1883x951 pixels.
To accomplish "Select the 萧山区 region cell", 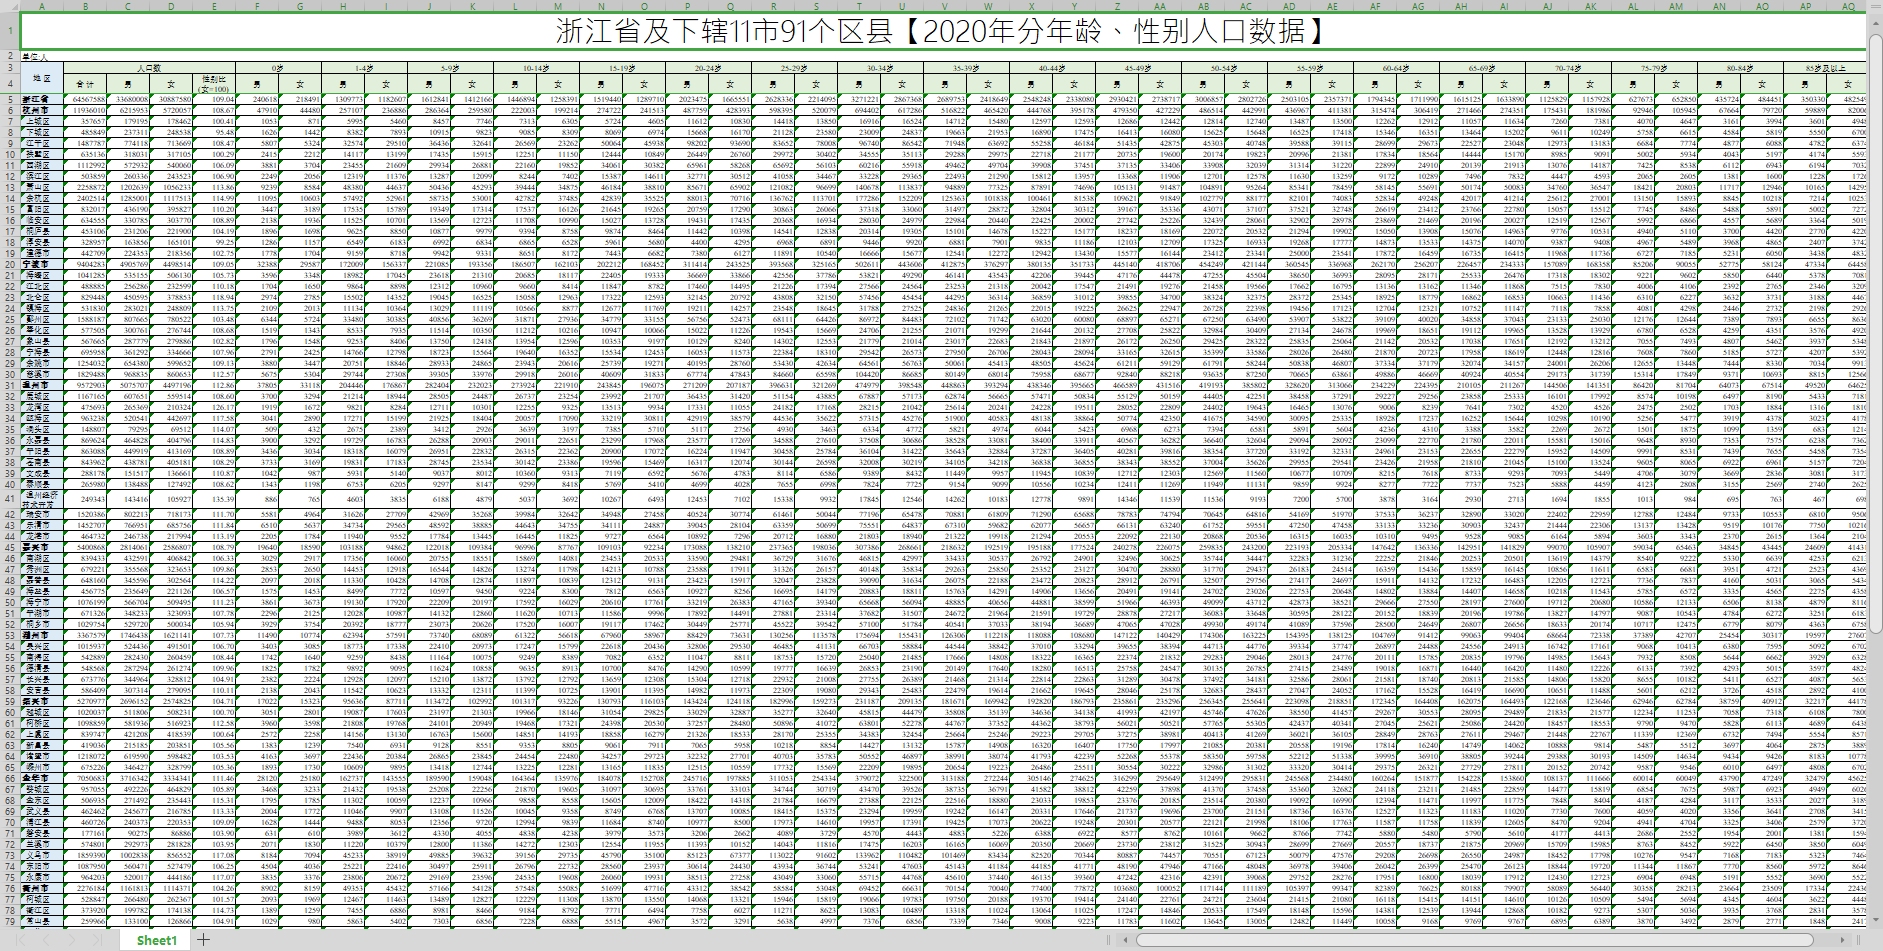I will pyautogui.click(x=41, y=187).
